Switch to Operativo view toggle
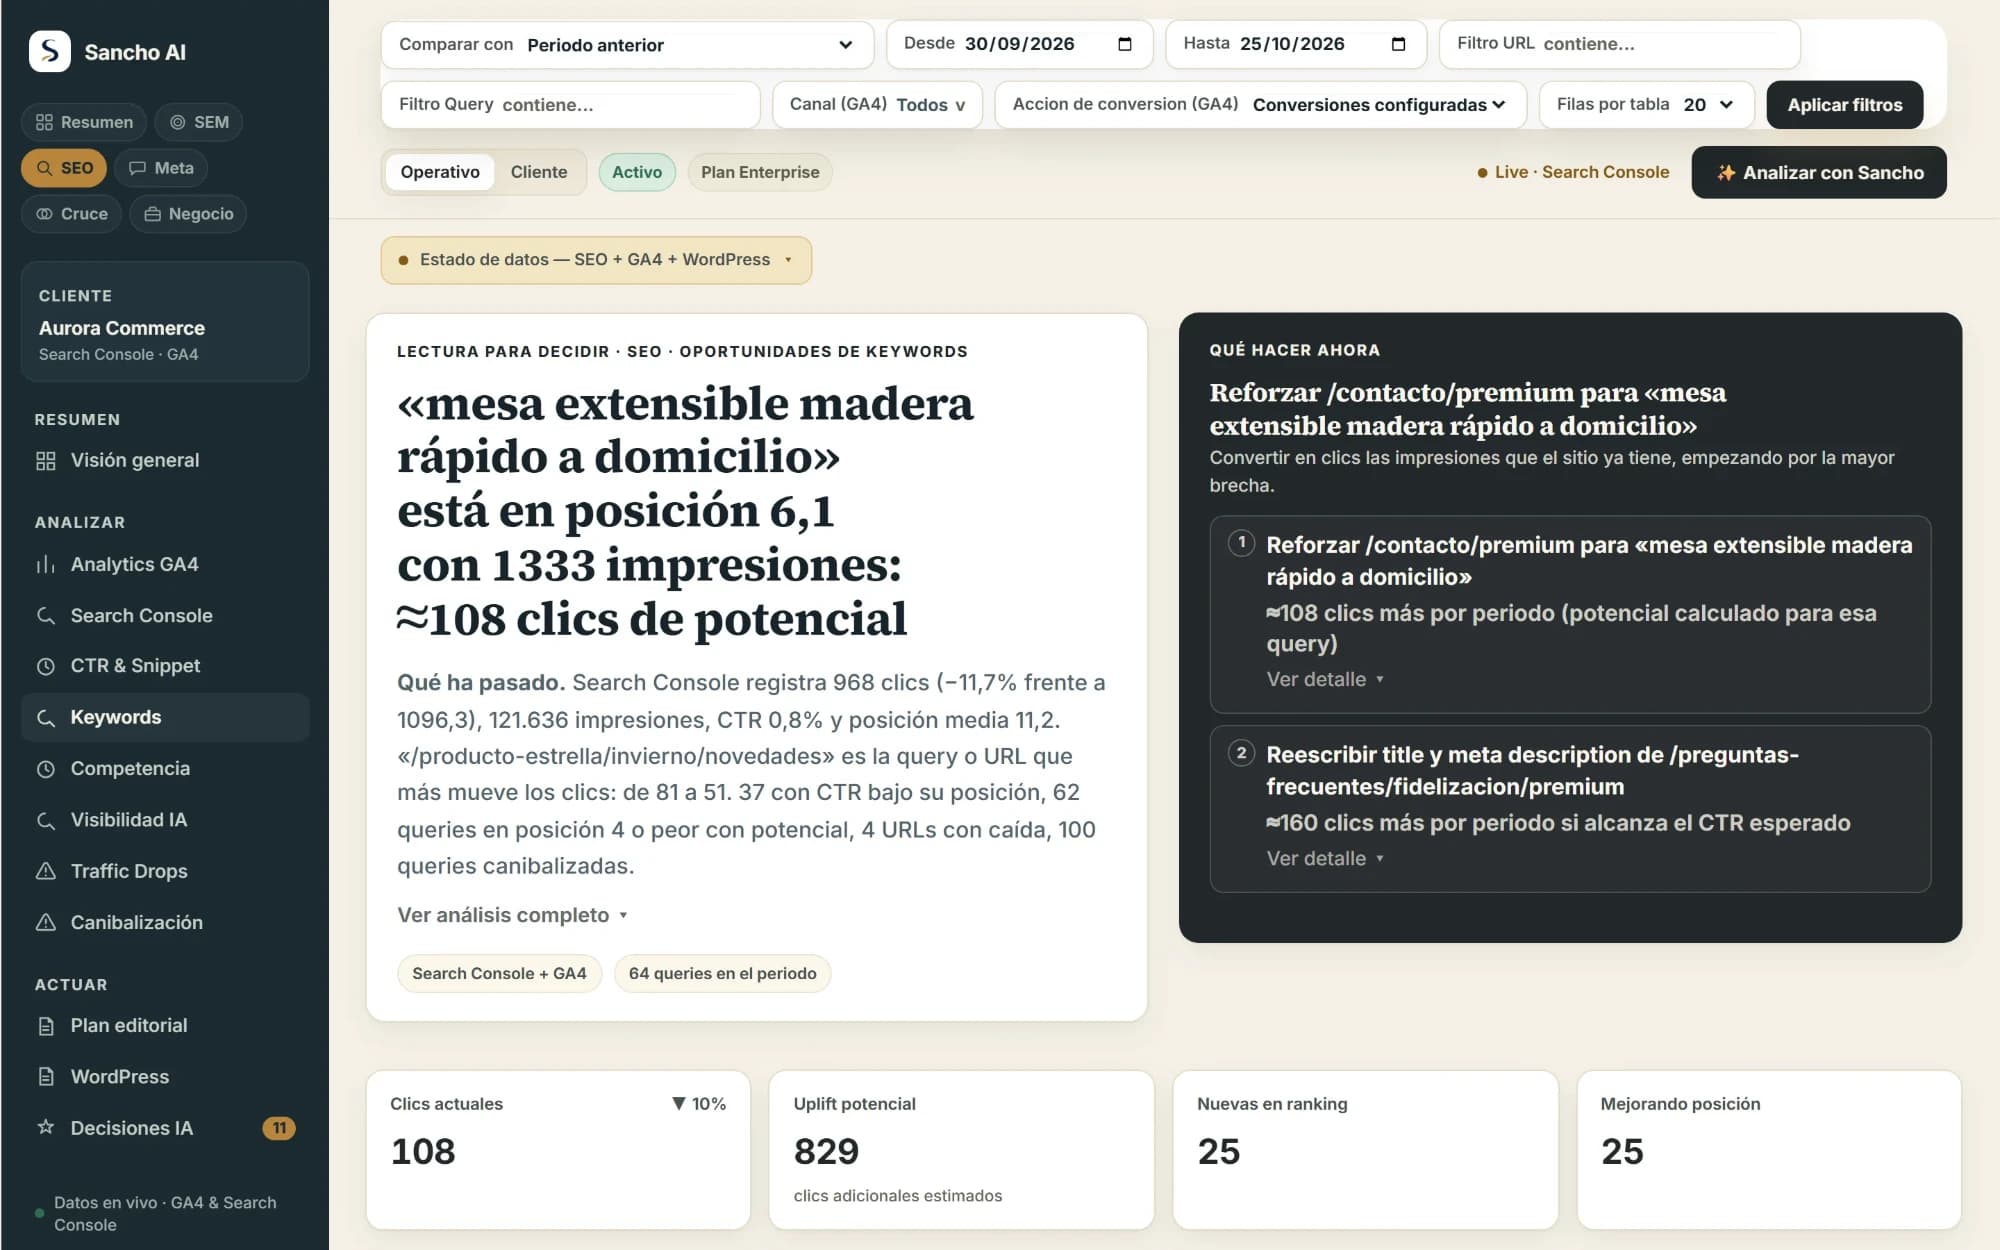This screenshot has height=1250, width=2000. click(440, 172)
